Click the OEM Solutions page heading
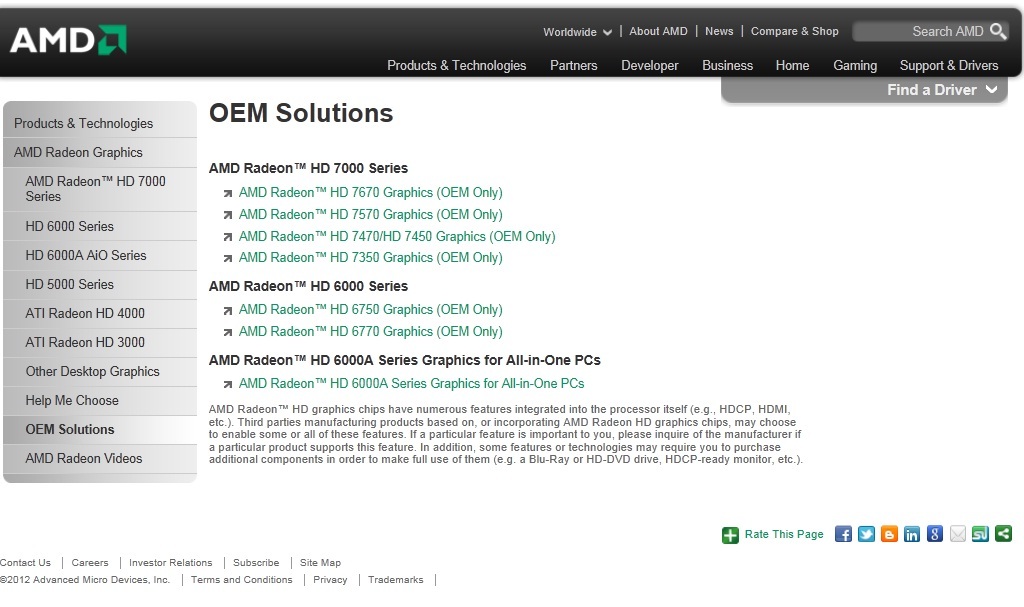The width and height of the screenshot is (1024, 607). [301, 113]
